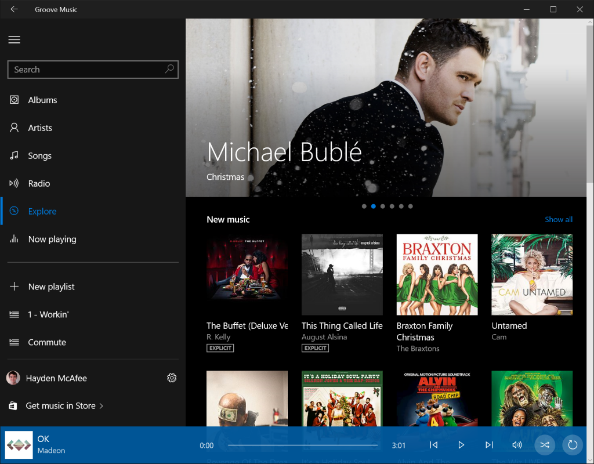Select first carousel page dot

tap(364, 206)
